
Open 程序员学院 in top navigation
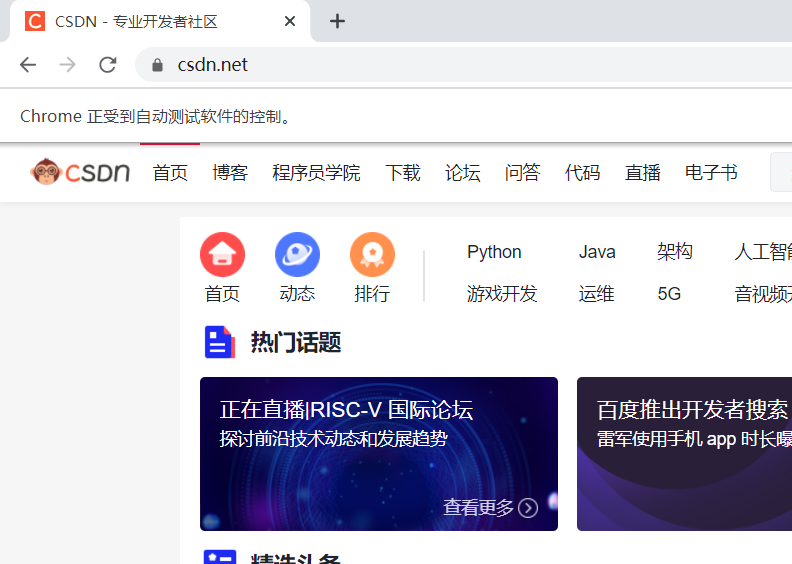click(x=316, y=173)
